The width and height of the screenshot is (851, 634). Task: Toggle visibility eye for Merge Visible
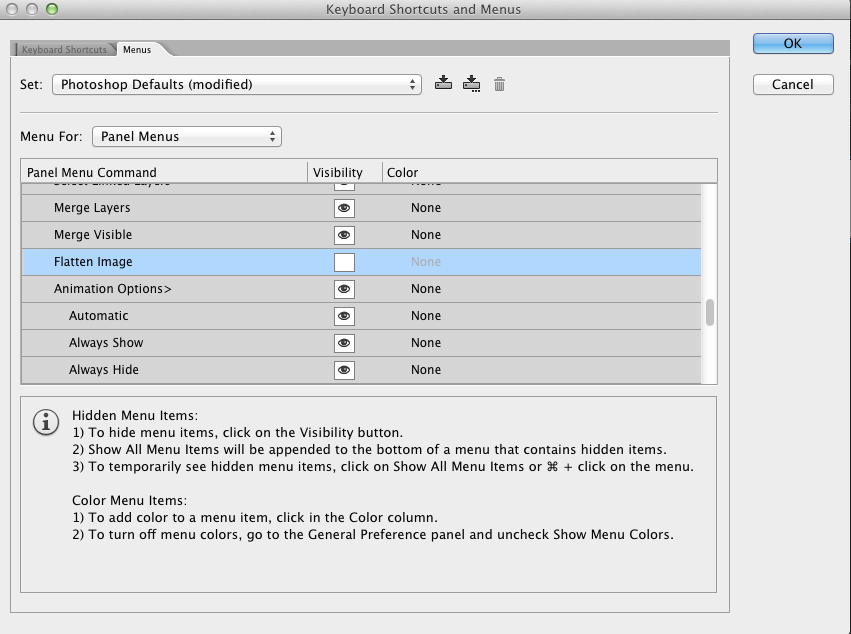click(x=344, y=235)
